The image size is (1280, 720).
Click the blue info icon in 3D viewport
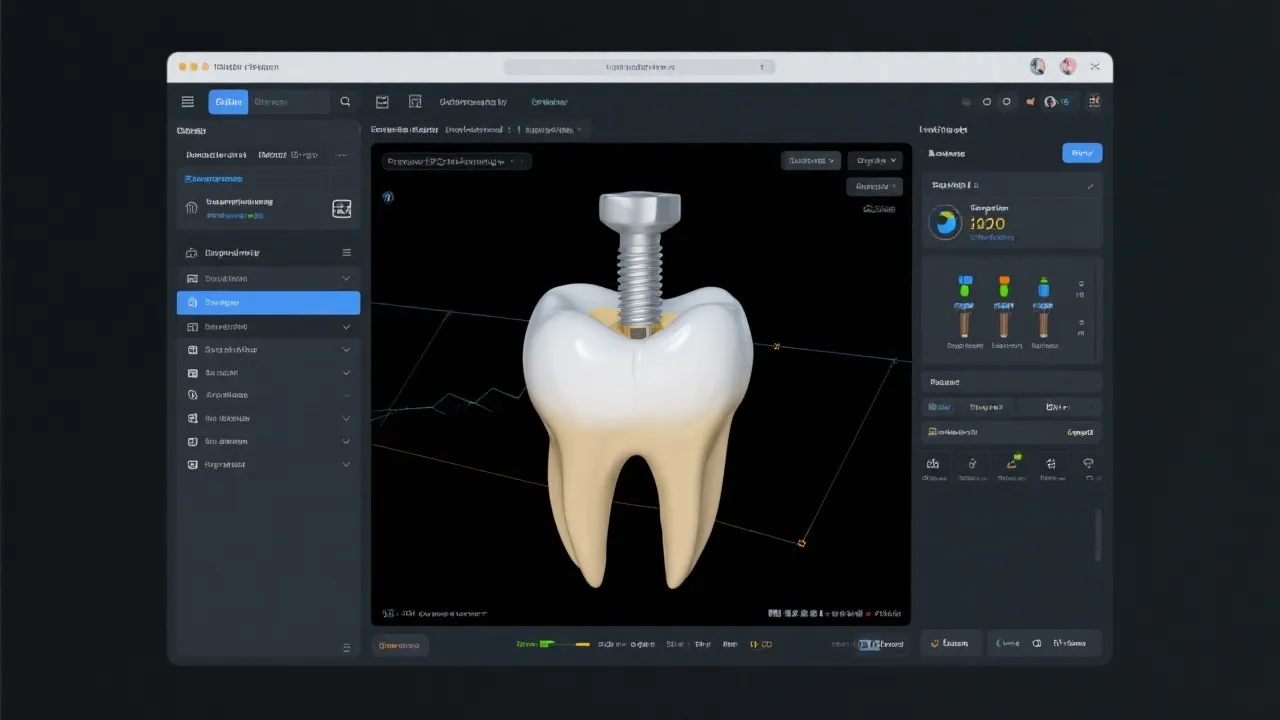coord(389,197)
